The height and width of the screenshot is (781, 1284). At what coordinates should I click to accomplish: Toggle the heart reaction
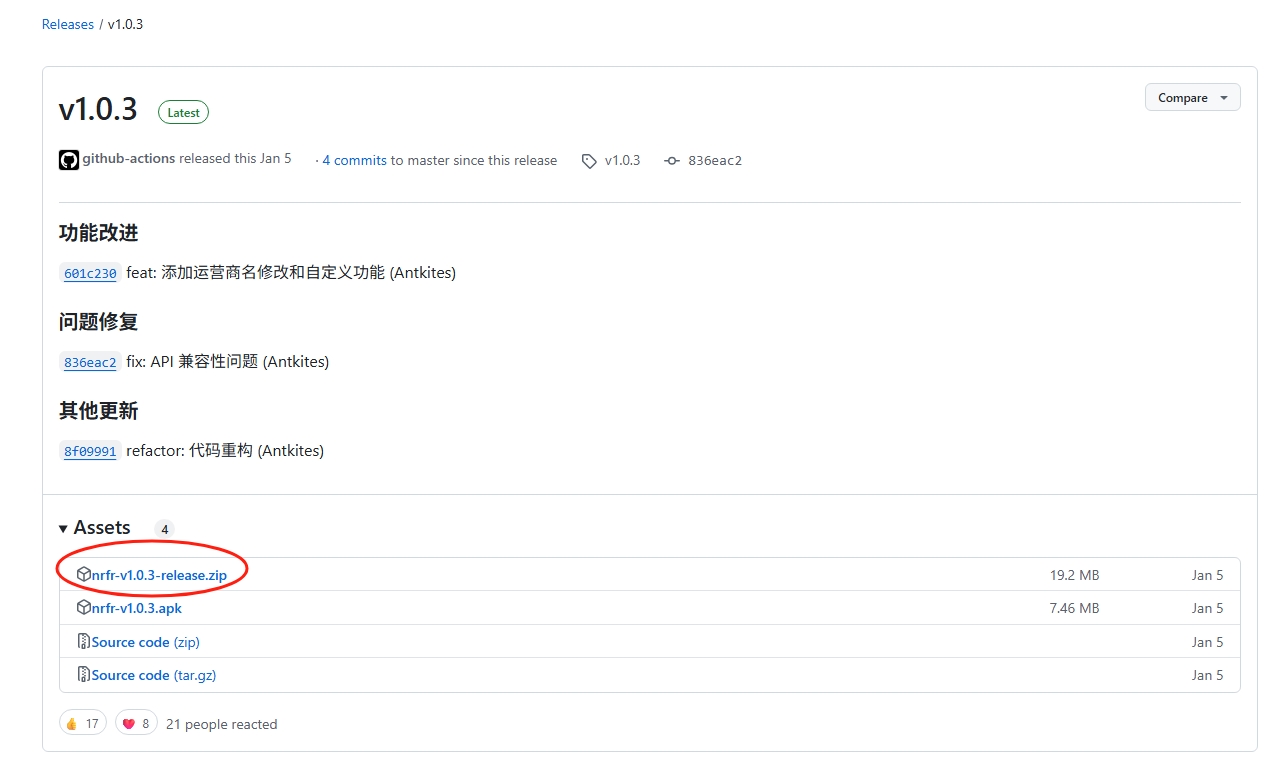tap(136, 723)
